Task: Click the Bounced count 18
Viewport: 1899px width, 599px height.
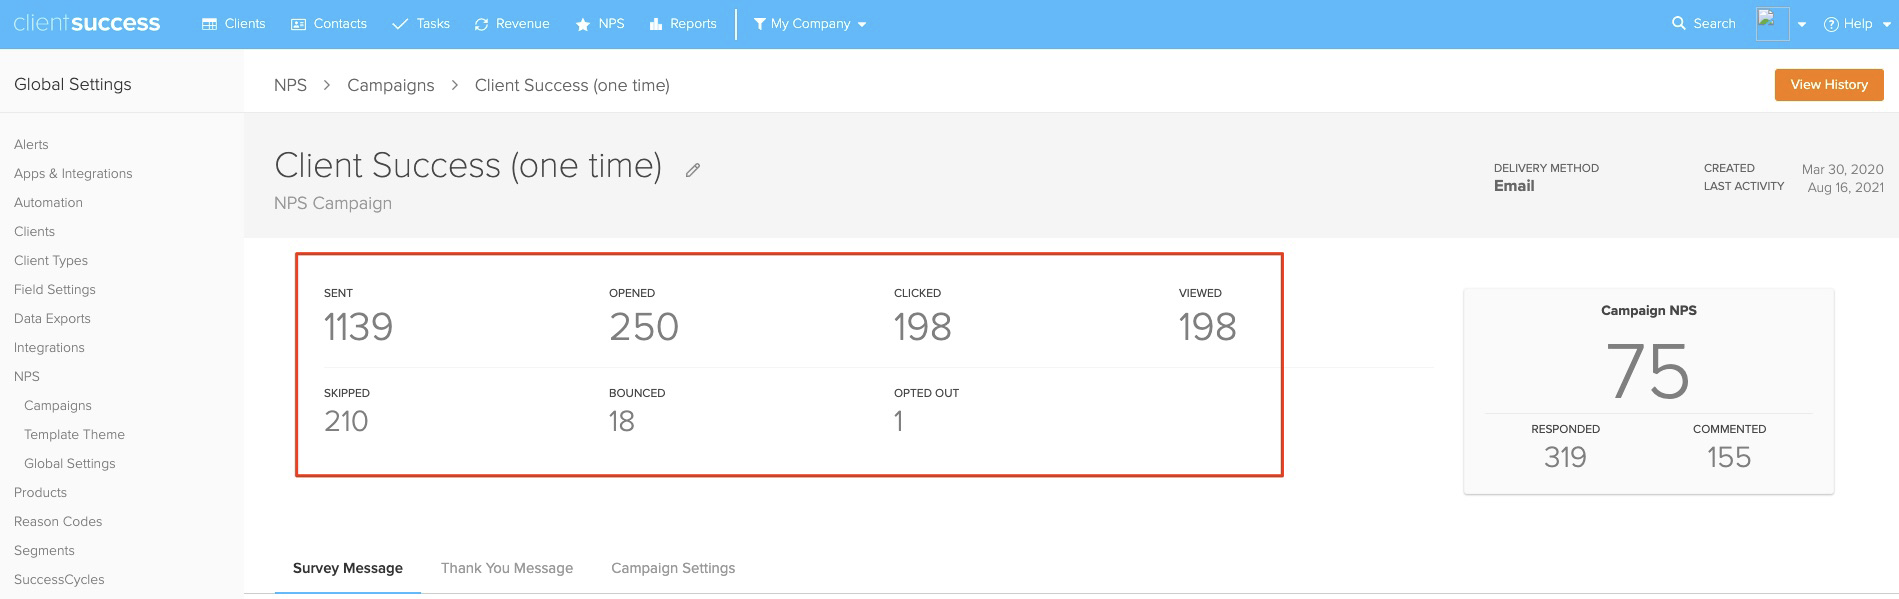Action: (x=621, y=421)
